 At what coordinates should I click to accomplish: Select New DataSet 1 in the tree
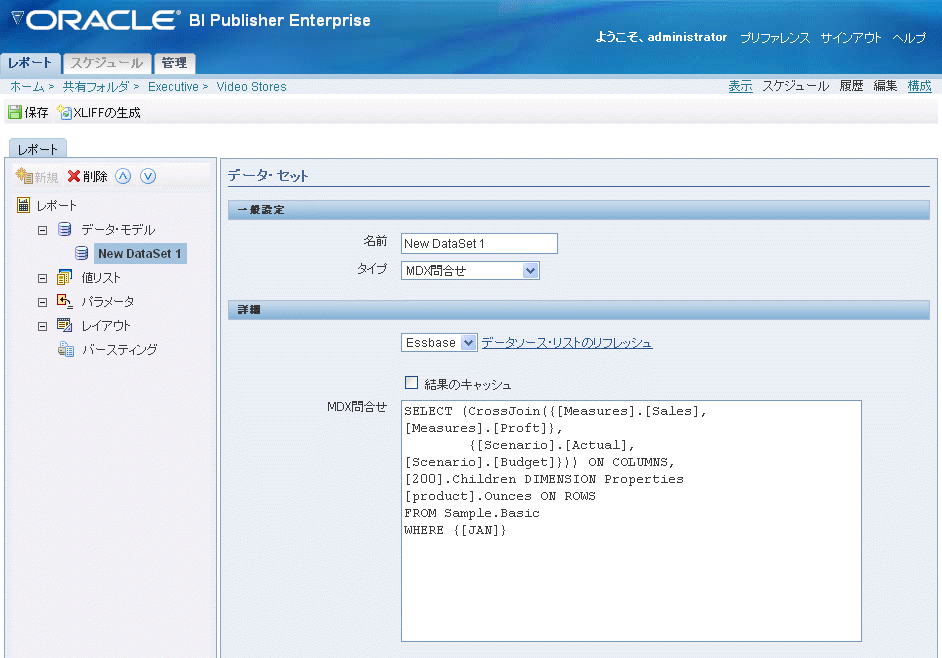point(139,254)
